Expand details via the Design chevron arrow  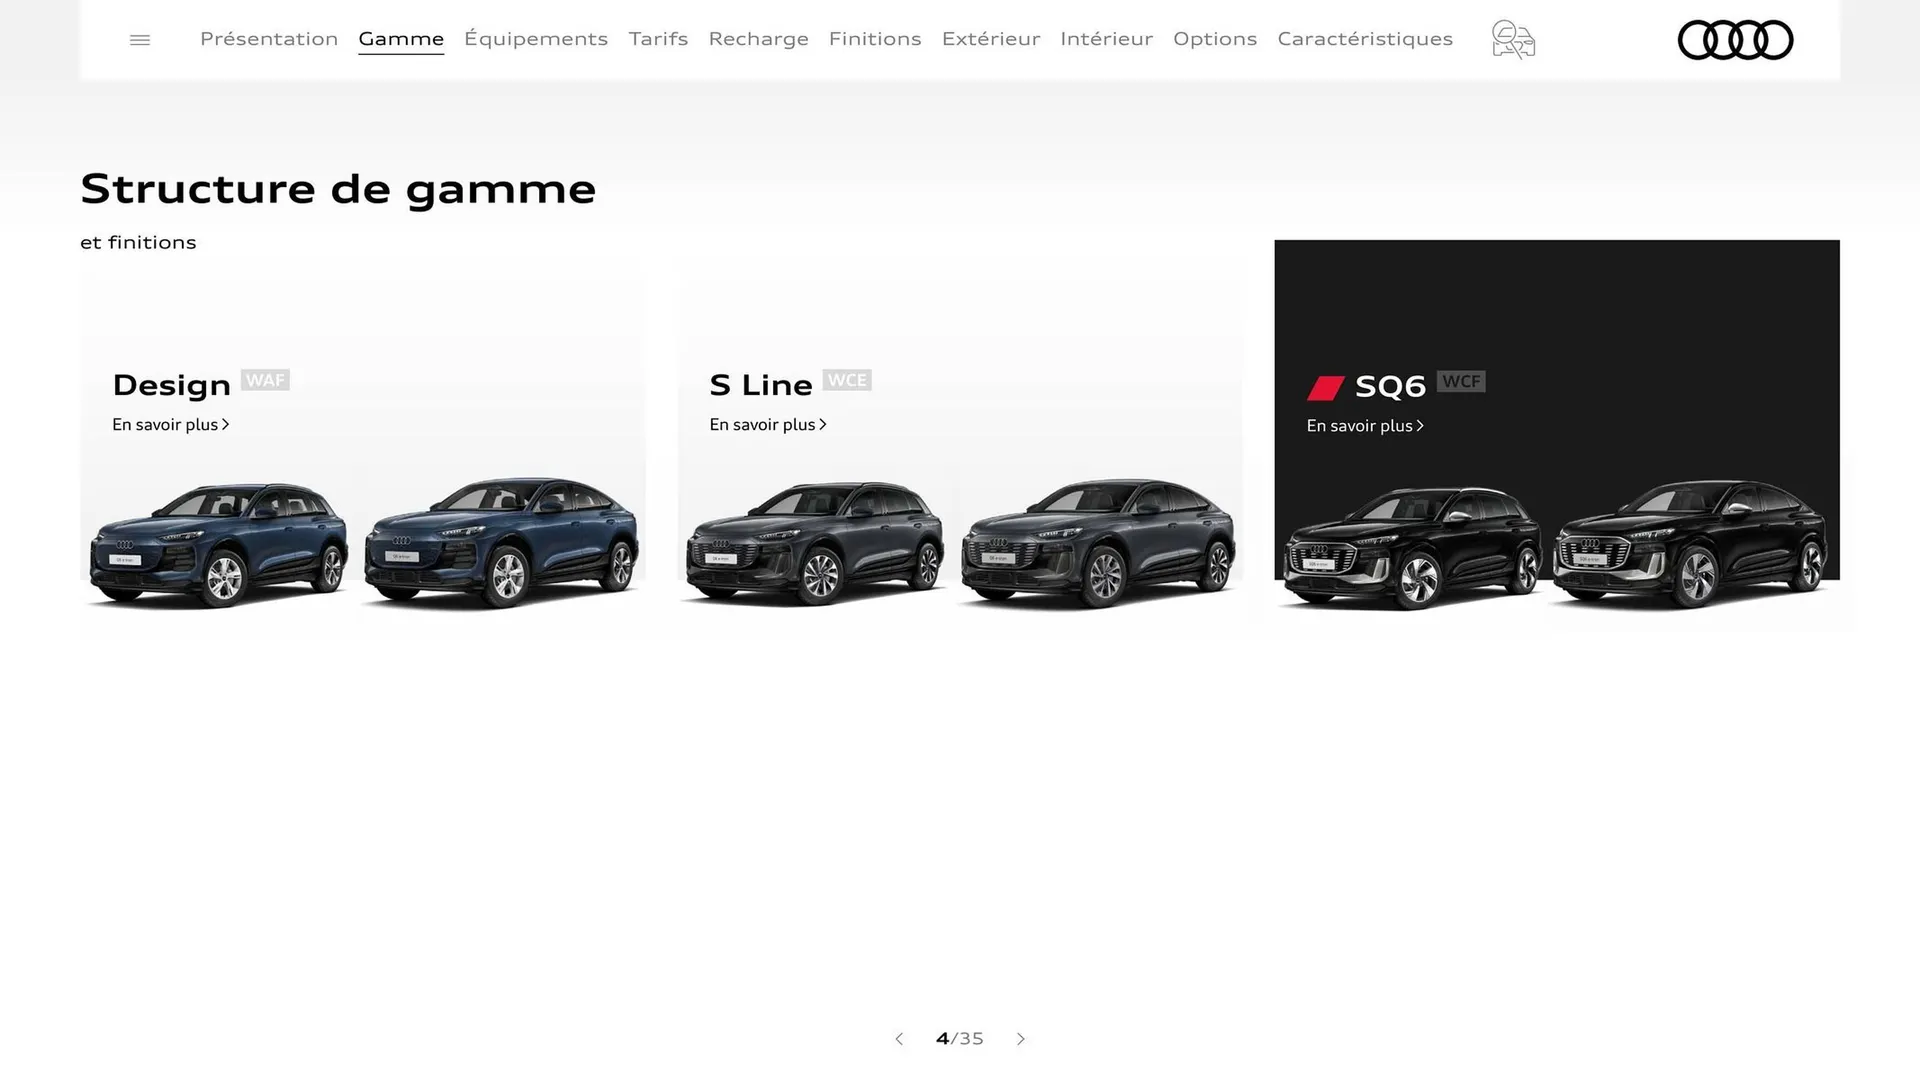tap(225, 424)
